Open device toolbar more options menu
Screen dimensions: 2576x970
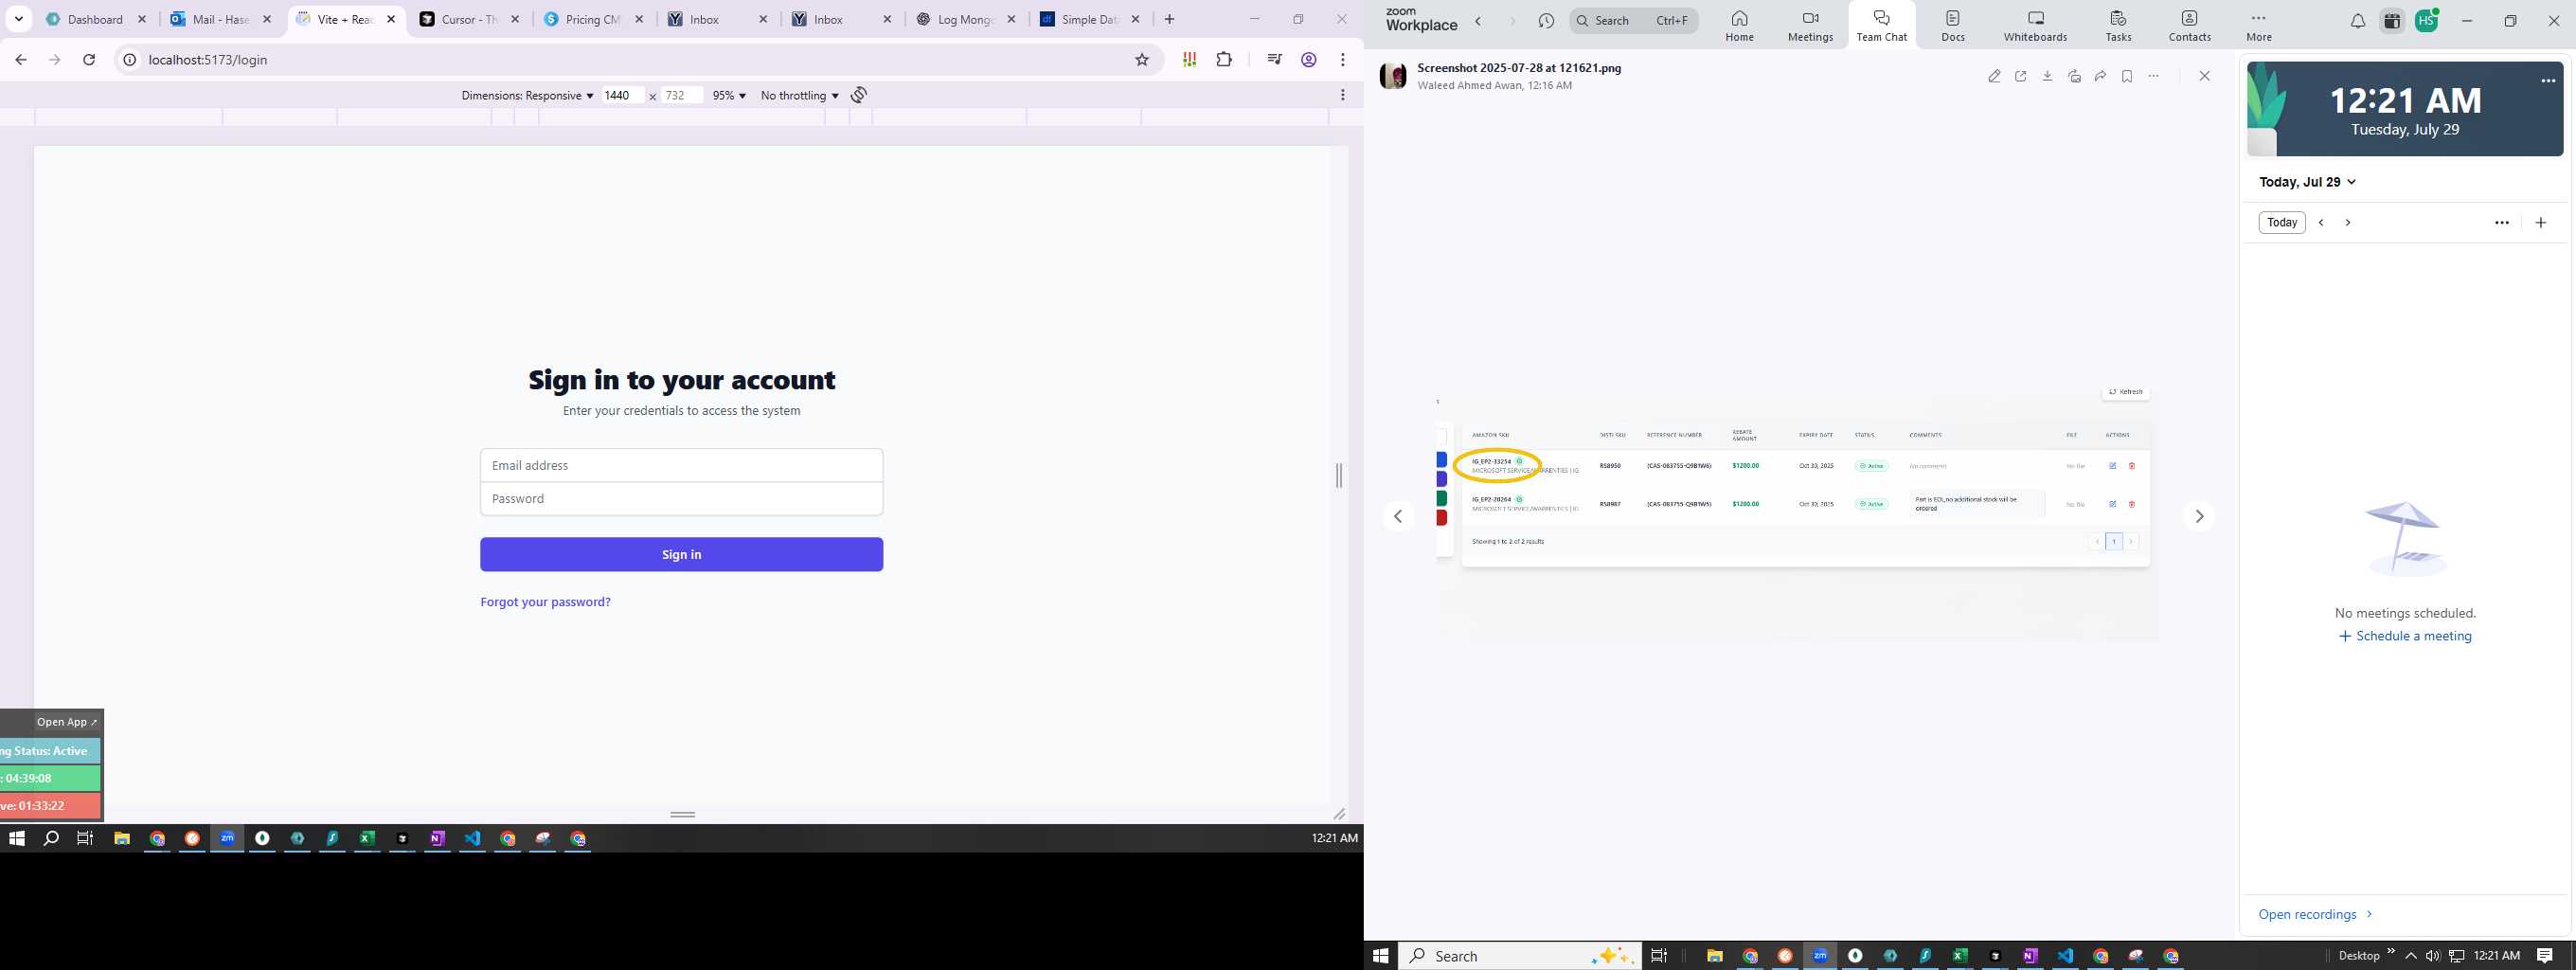pyautogui.click(x=1342, y=95)
